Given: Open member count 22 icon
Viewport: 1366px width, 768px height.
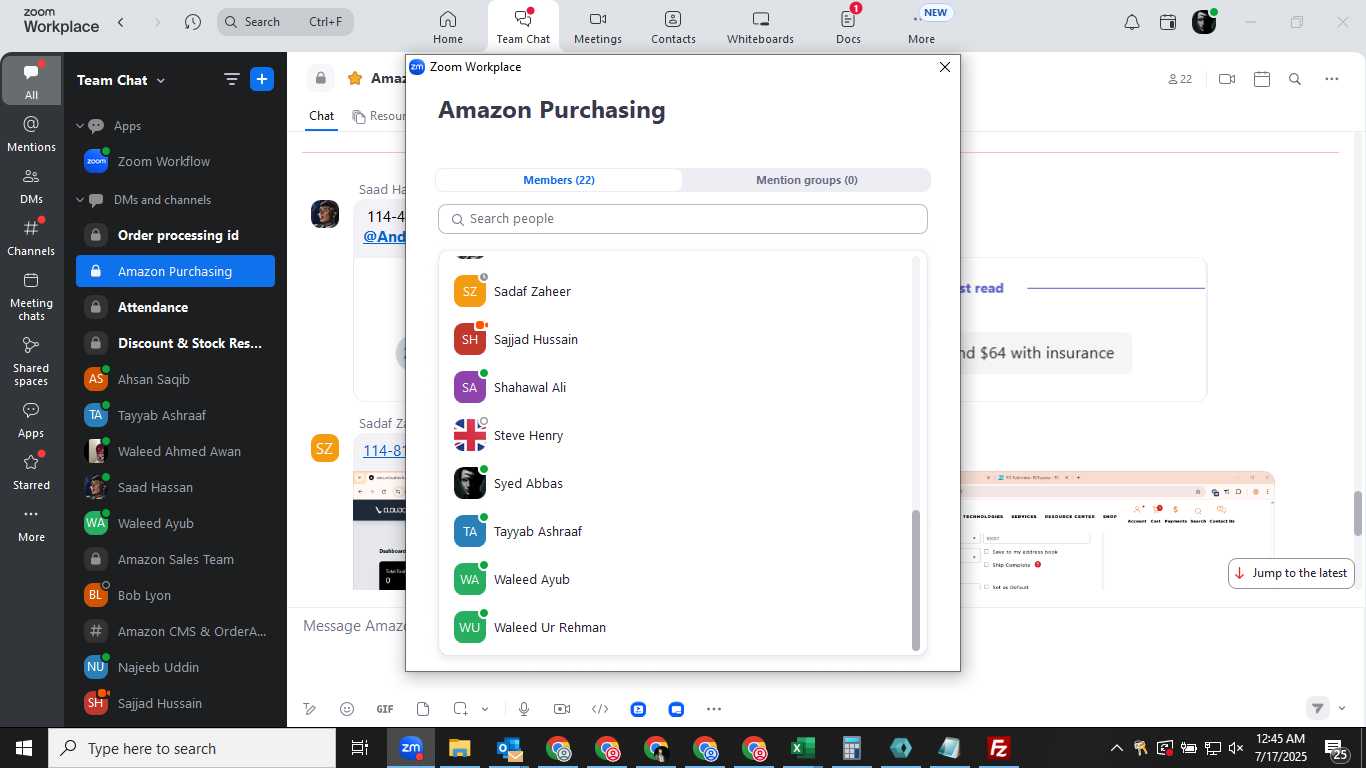Looking at the screenshot, I should pyautogui.click(x=1180, y=79).
